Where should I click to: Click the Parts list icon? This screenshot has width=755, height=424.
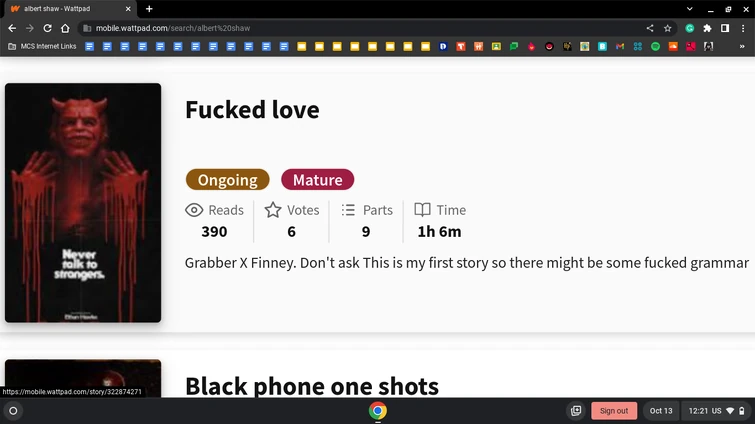(348, 210)
